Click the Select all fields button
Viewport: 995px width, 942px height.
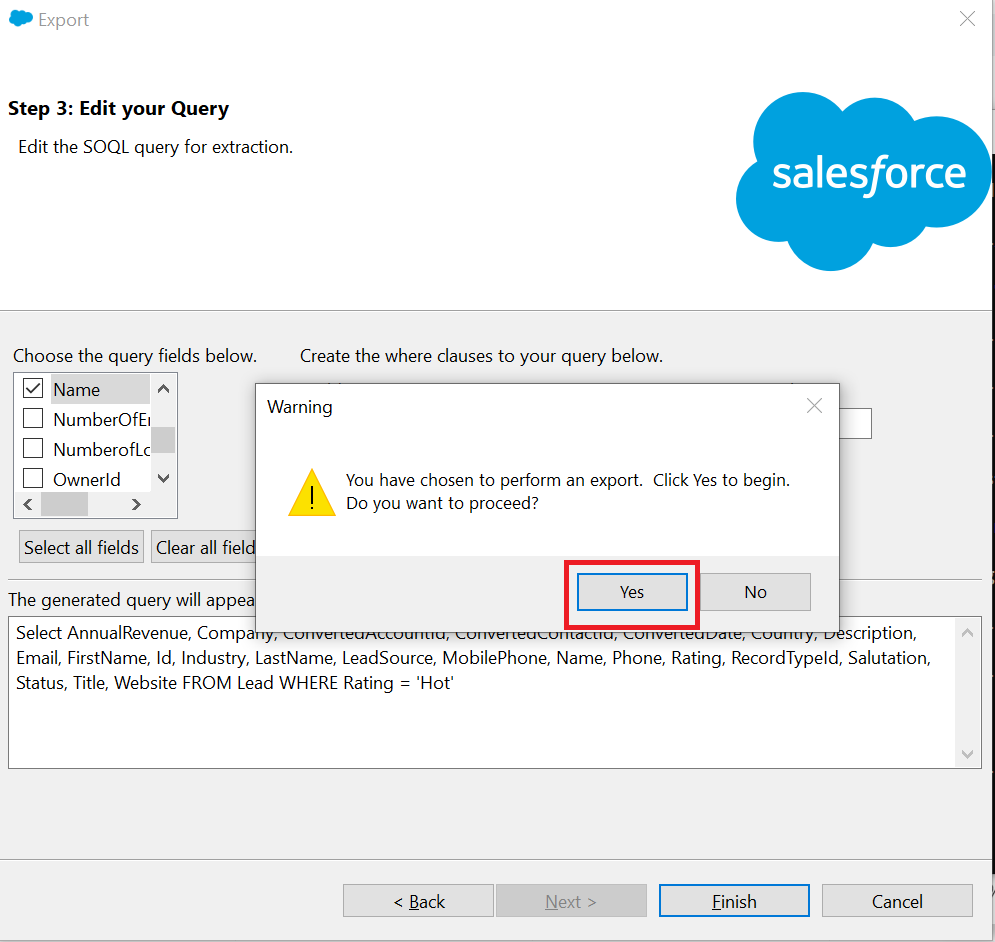click(81, 547)
